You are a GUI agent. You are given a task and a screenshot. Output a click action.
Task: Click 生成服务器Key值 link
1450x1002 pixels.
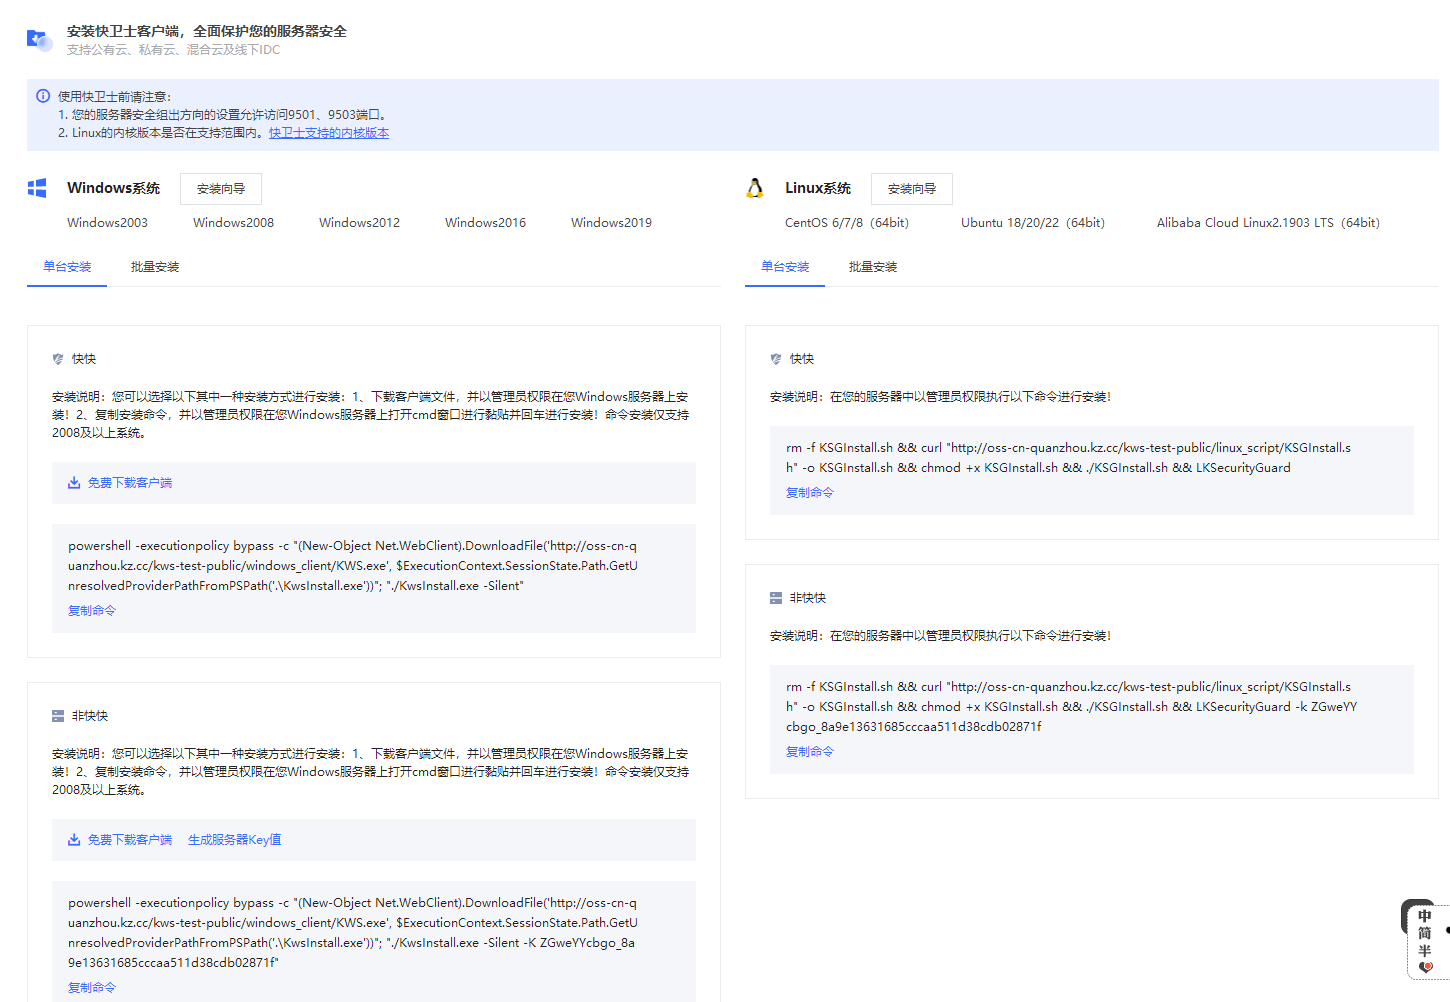pos(234,840)
